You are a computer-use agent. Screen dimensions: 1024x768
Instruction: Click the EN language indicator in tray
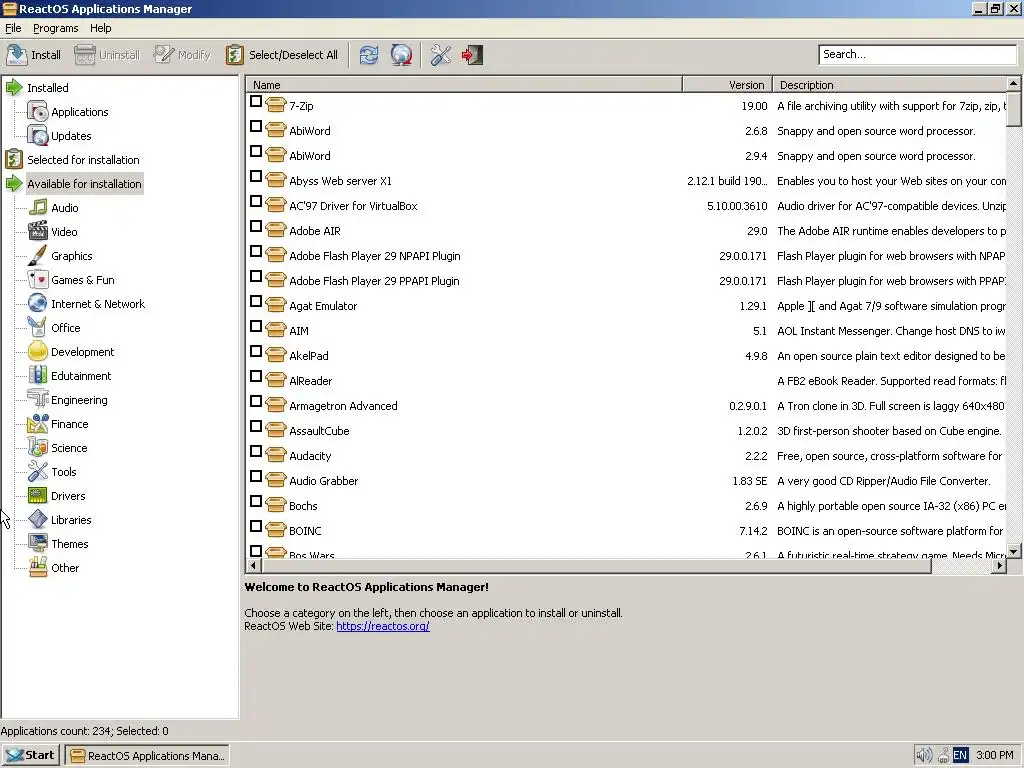coord(960,756)
